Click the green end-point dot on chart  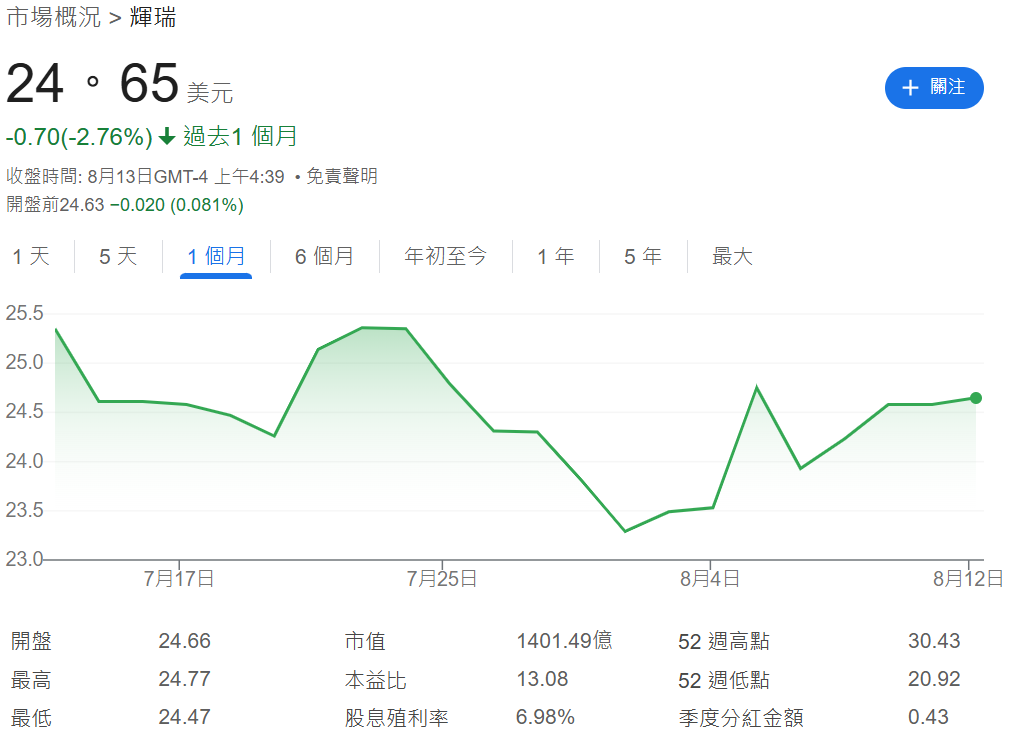tap(975, 398)
